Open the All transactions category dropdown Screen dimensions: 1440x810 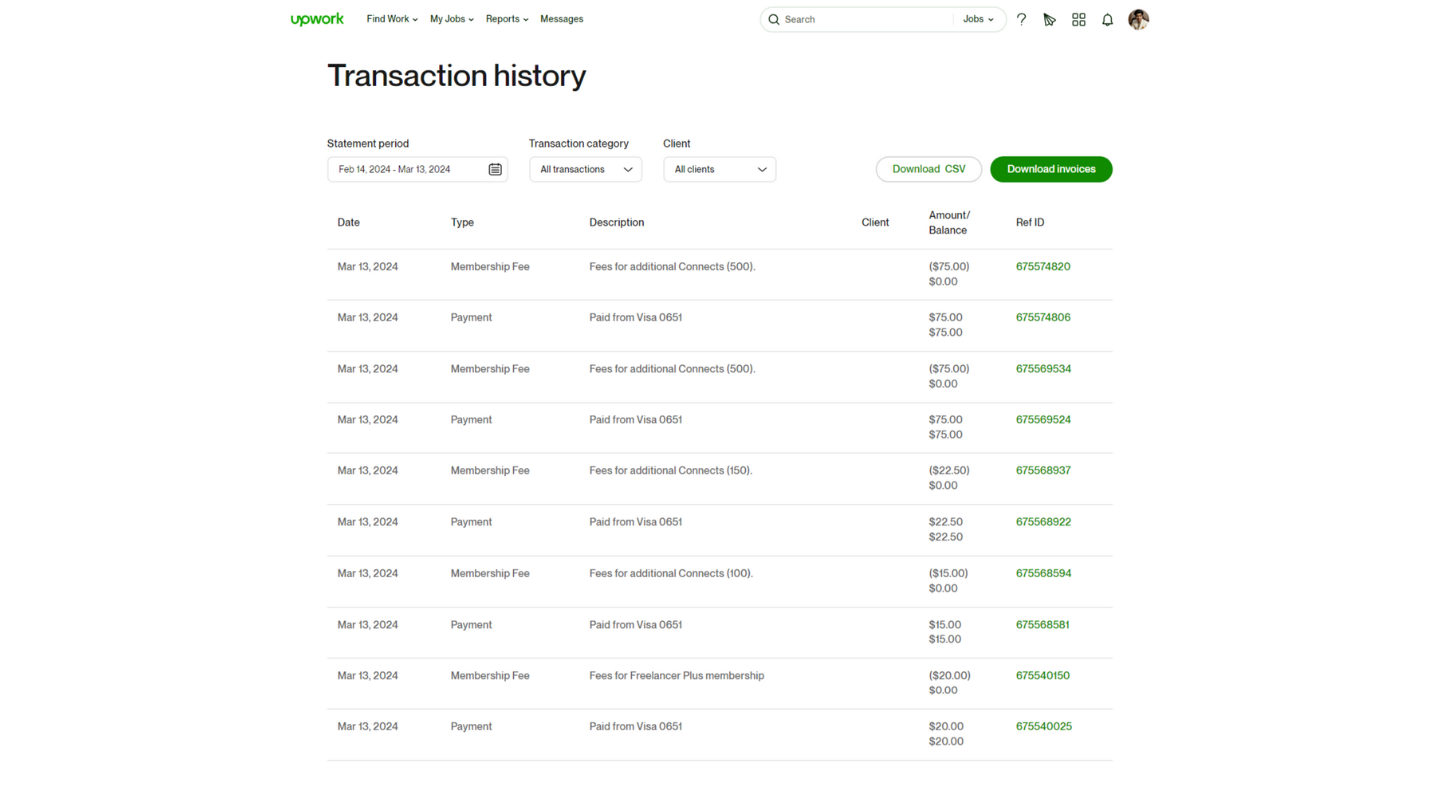click(x=585, y=169)
